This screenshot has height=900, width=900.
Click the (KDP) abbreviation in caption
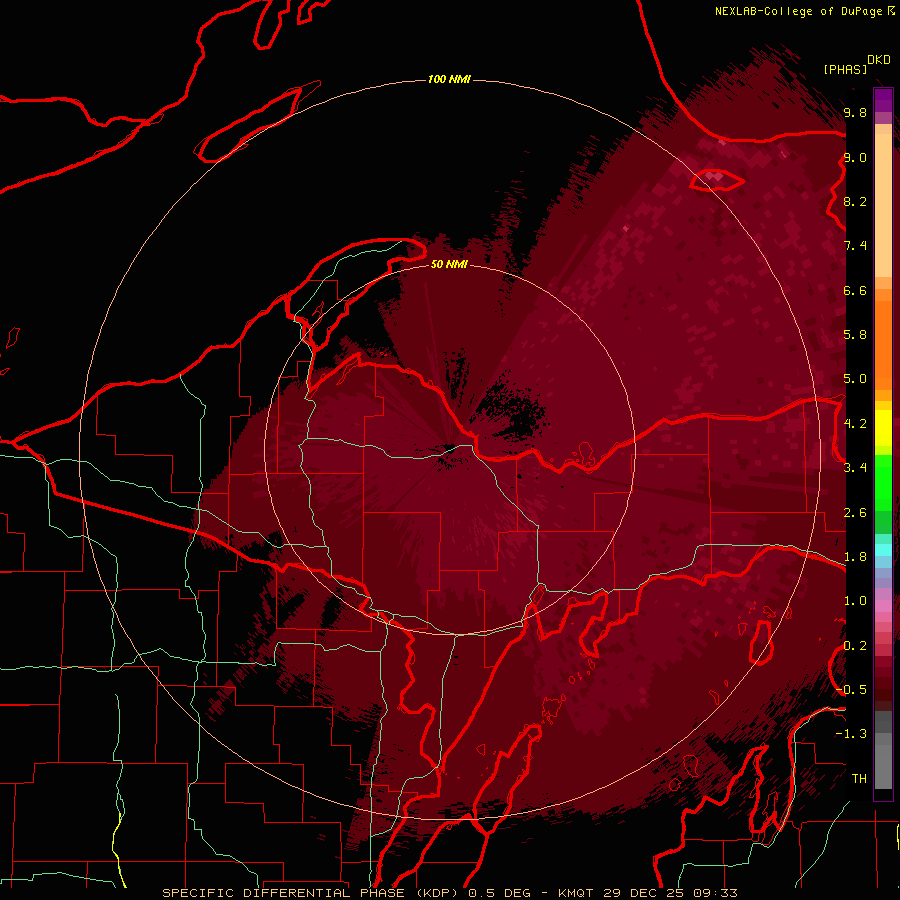[438, 893]
